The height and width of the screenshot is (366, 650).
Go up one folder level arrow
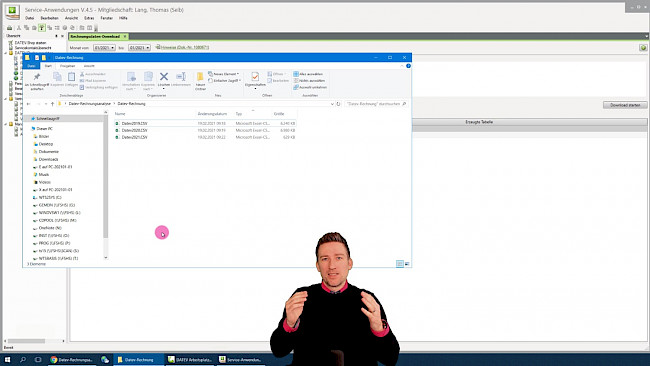52,104
